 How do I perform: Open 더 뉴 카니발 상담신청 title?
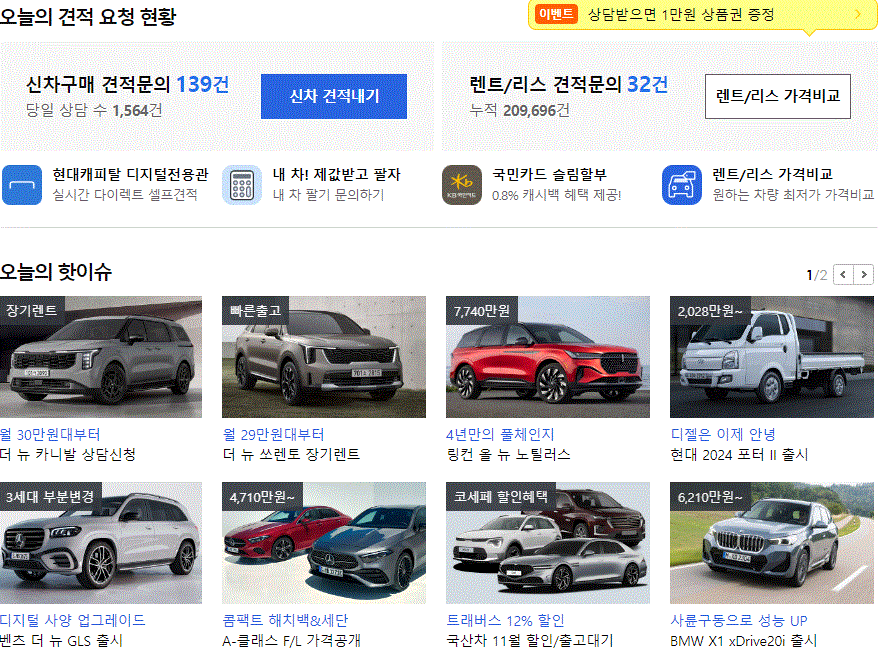67,455
